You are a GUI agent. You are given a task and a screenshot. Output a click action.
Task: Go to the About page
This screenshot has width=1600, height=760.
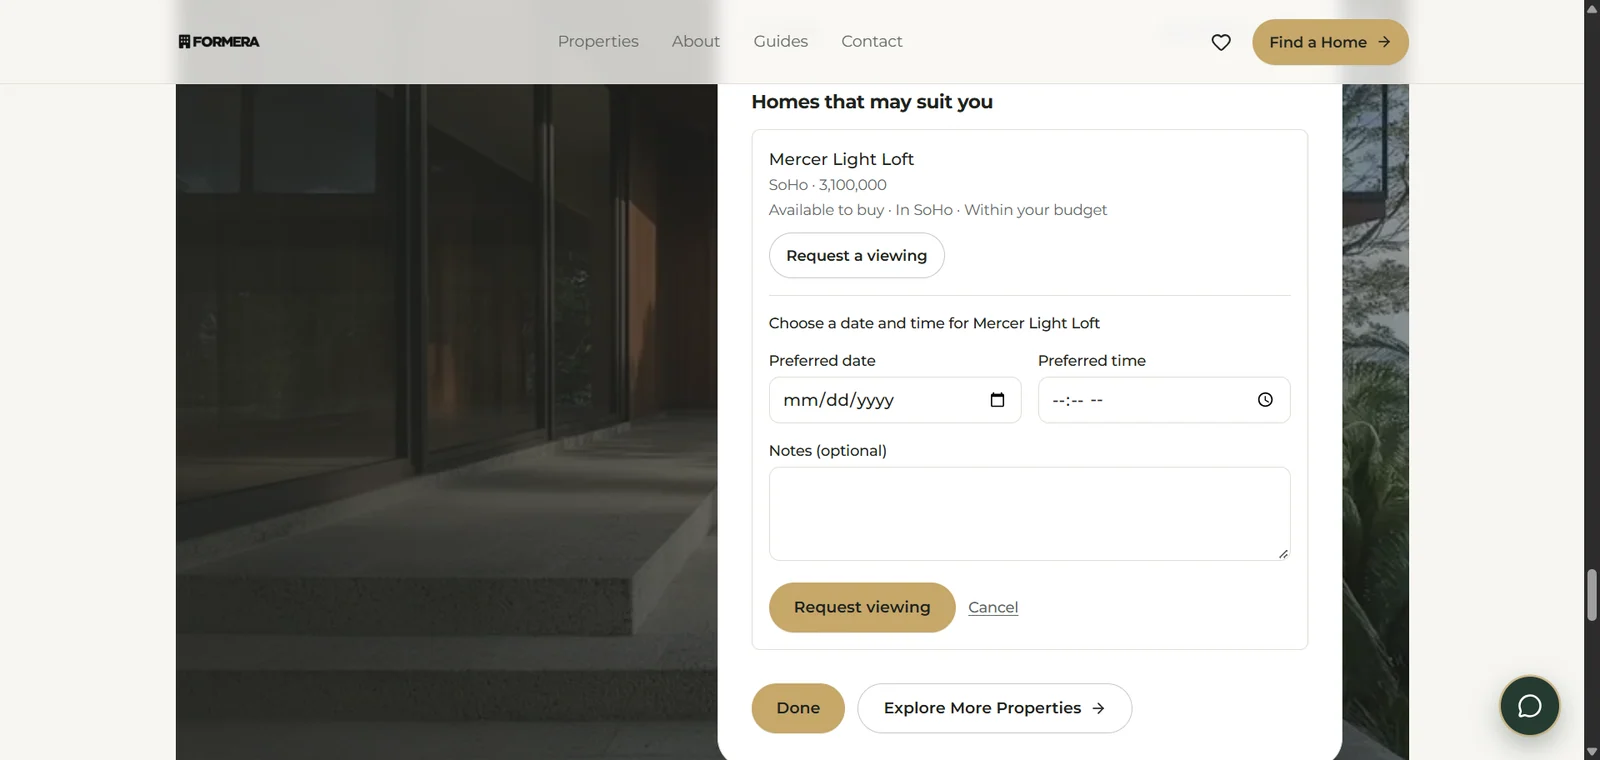point(696,41)
